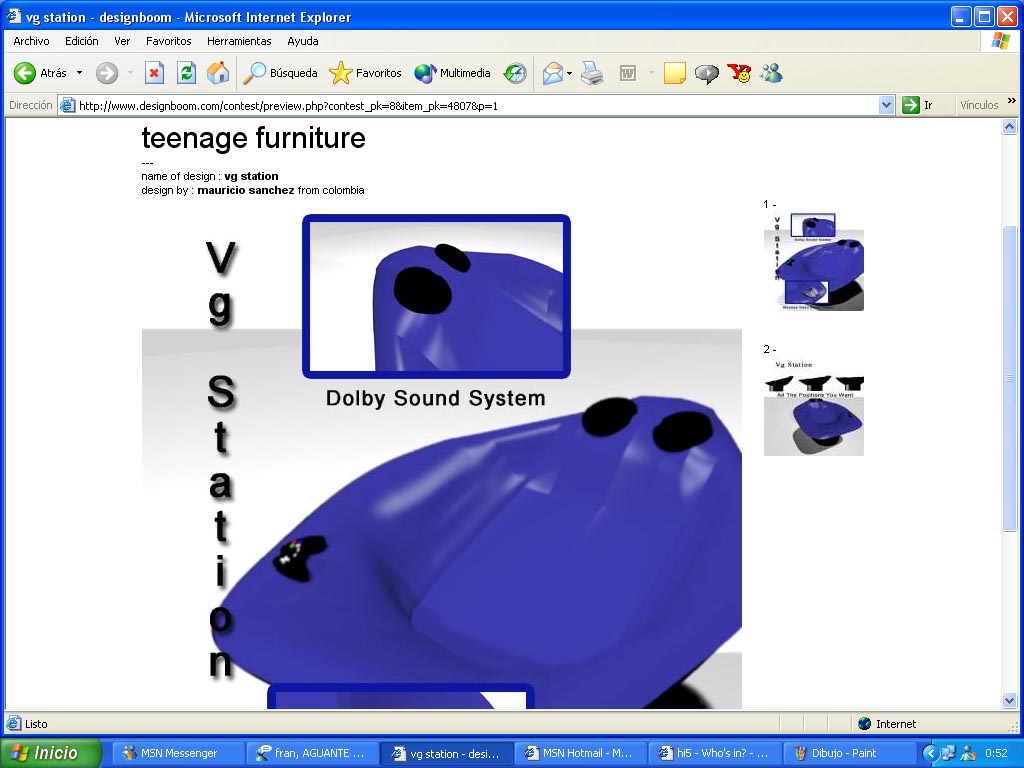This screenshot has width=1024, height=768.
Task: Open the Herramientas menu
Action: pyautogui.click(x=239, y=41)
